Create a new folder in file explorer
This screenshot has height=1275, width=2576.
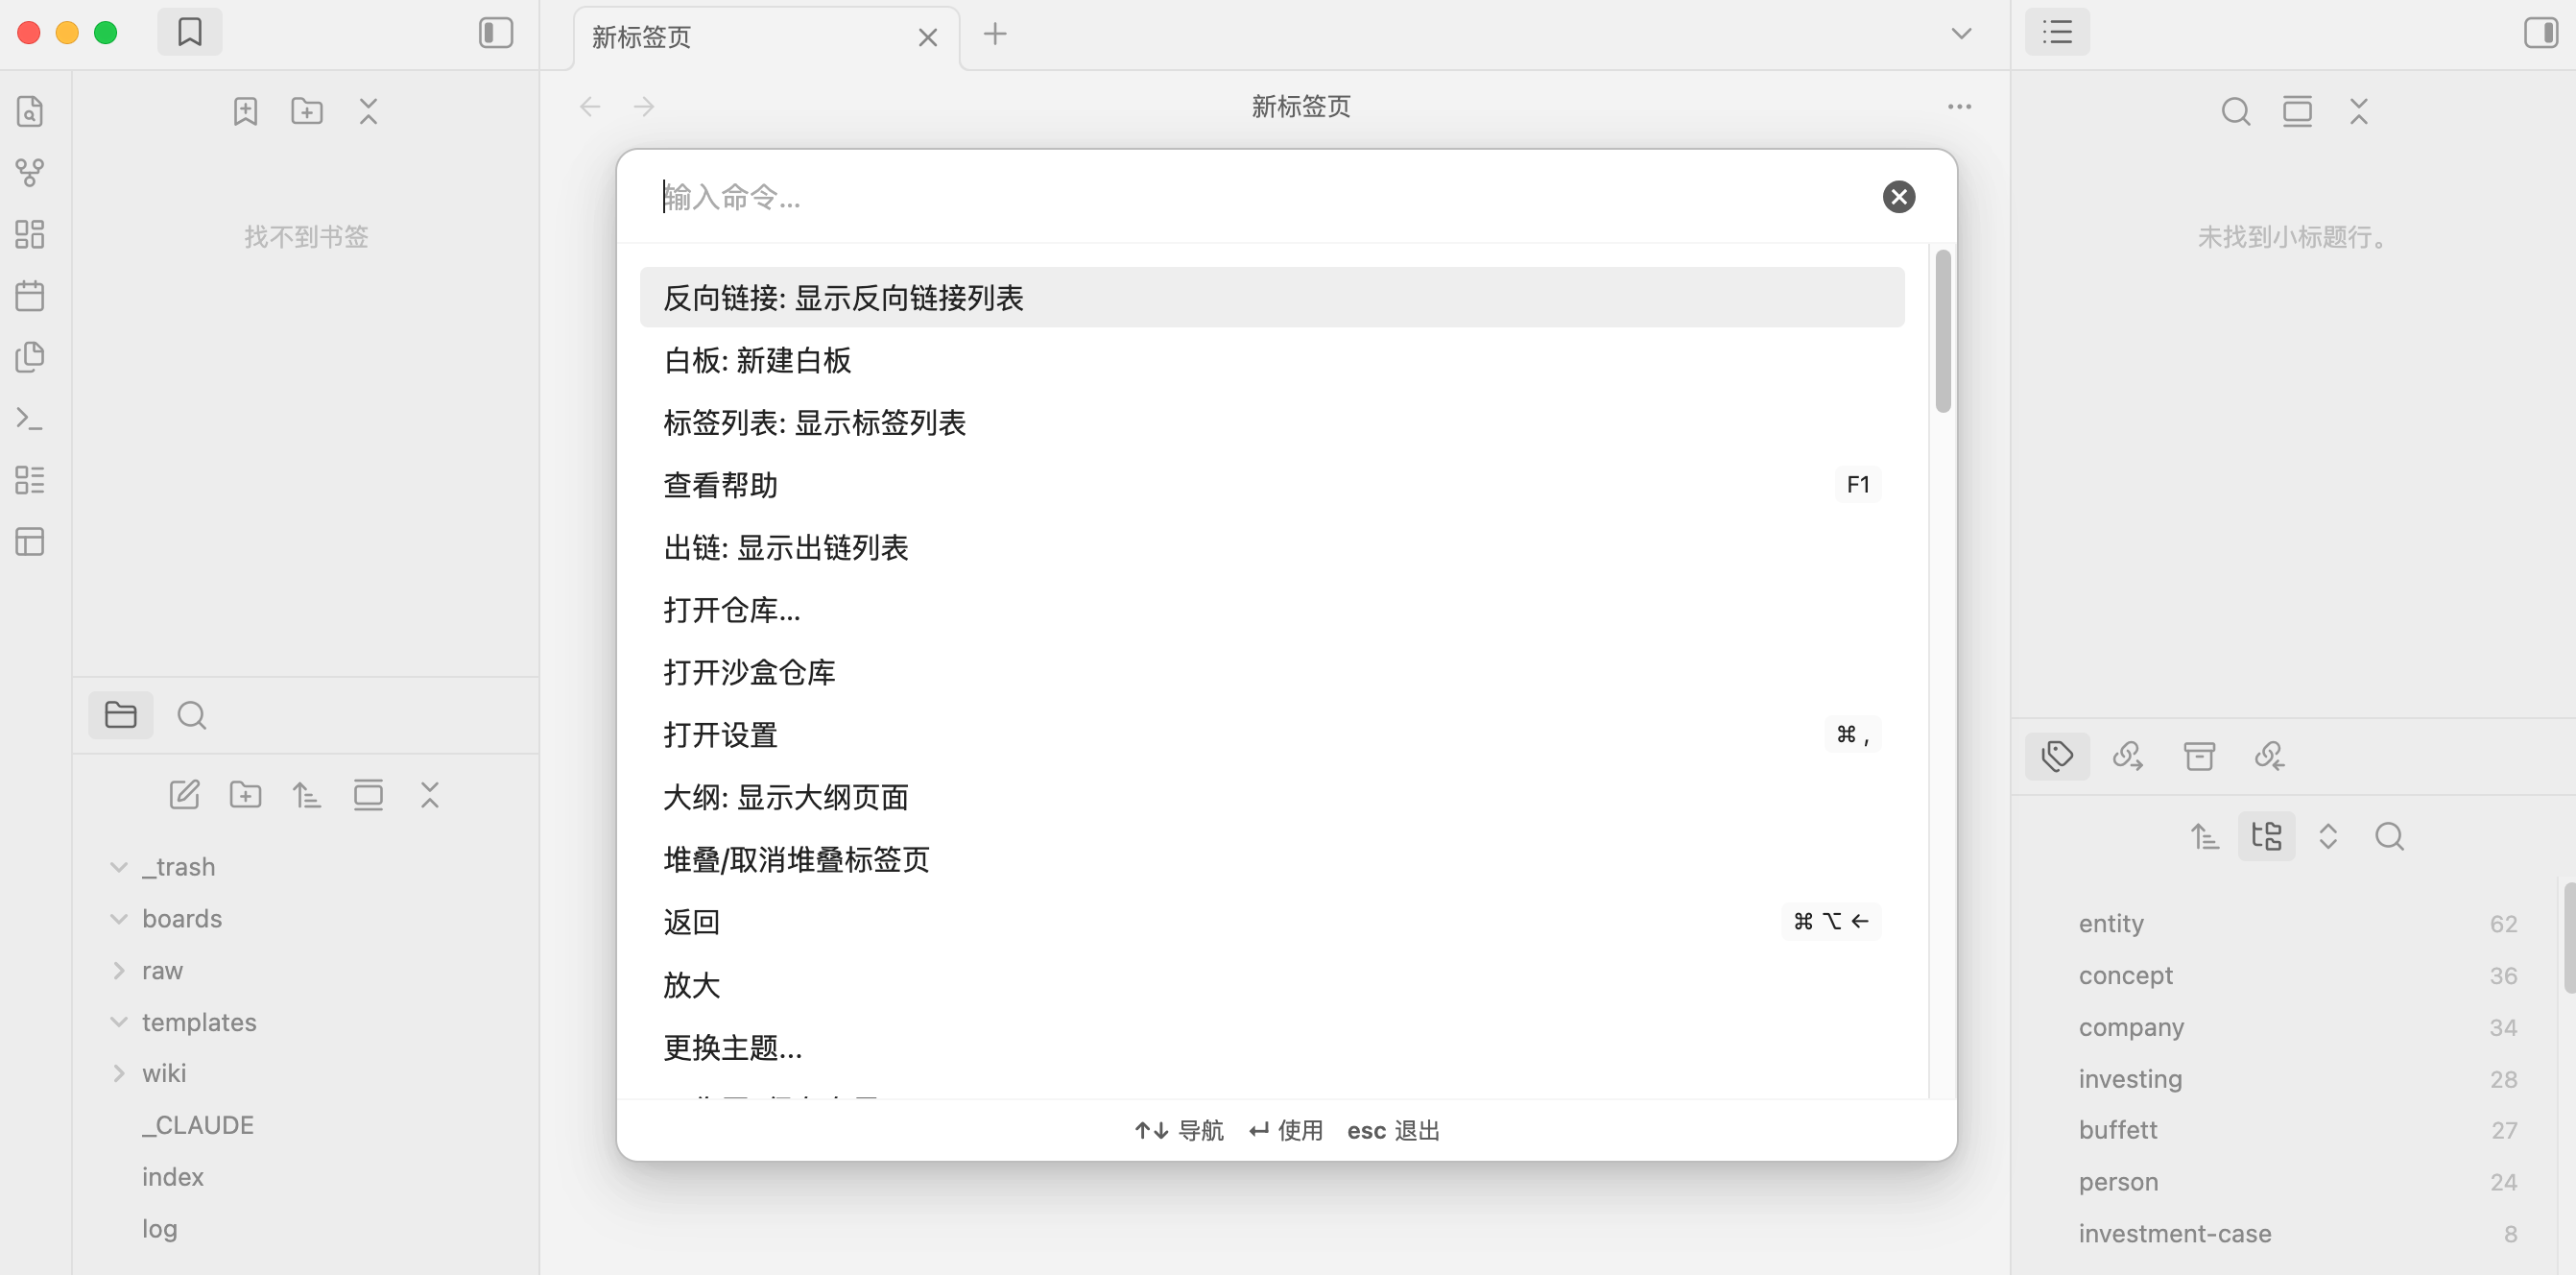click(245, 795)
